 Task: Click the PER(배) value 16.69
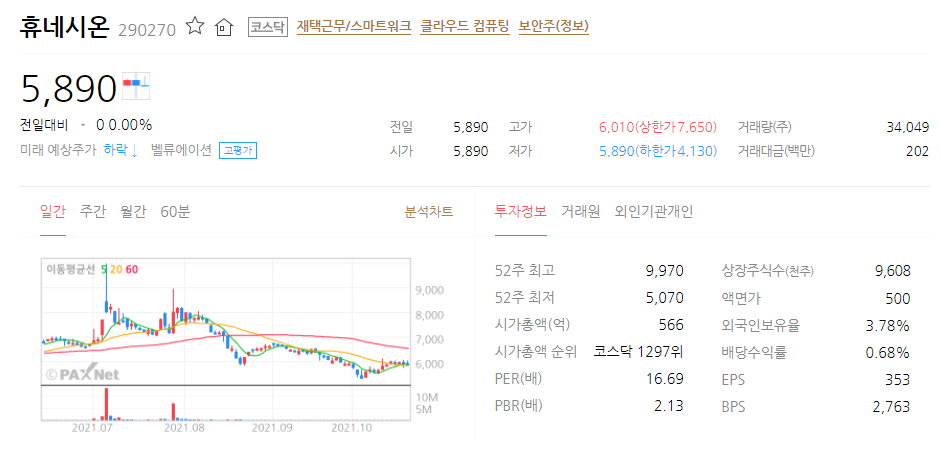coord(666,379)
